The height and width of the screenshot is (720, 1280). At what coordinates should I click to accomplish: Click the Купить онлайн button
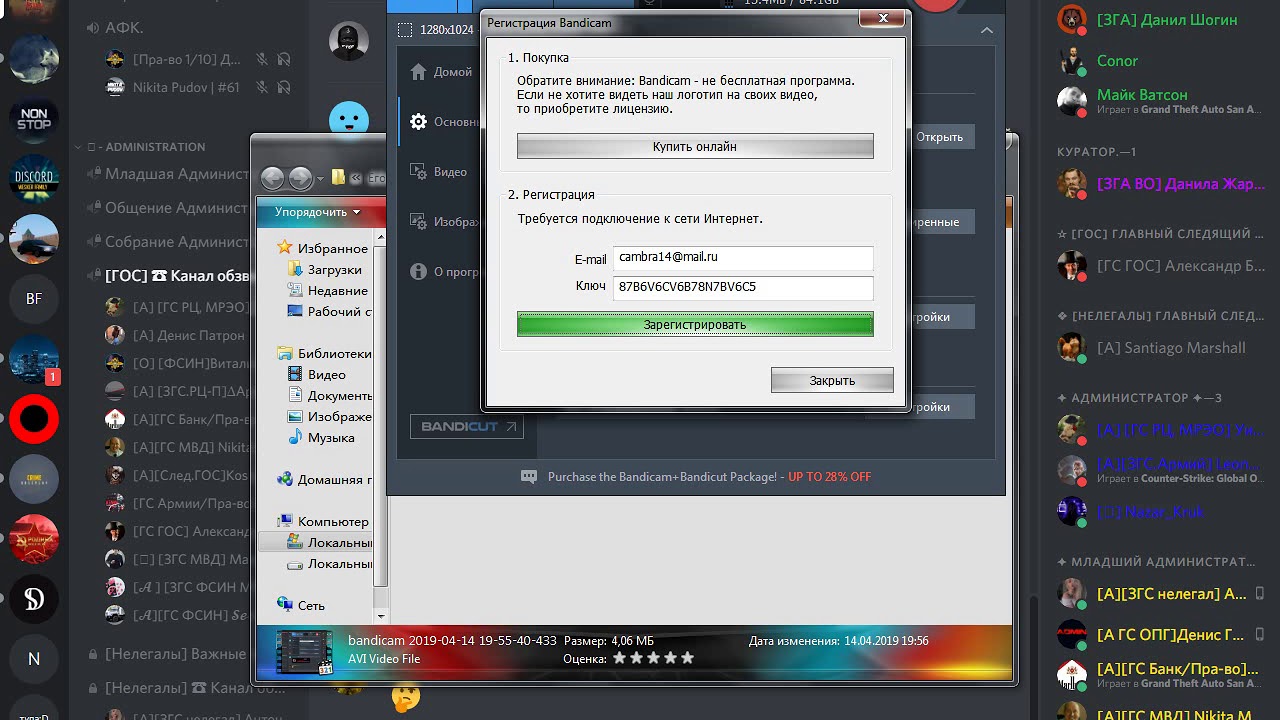(x=695, y=146)
